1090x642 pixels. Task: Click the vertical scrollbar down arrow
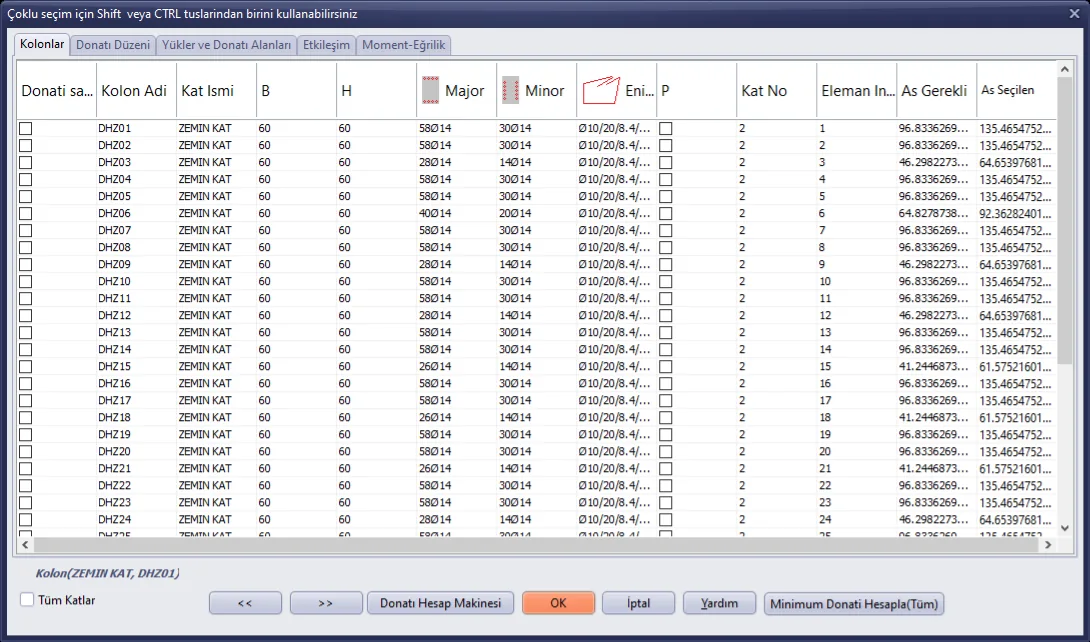click(x=1064, y=528)
